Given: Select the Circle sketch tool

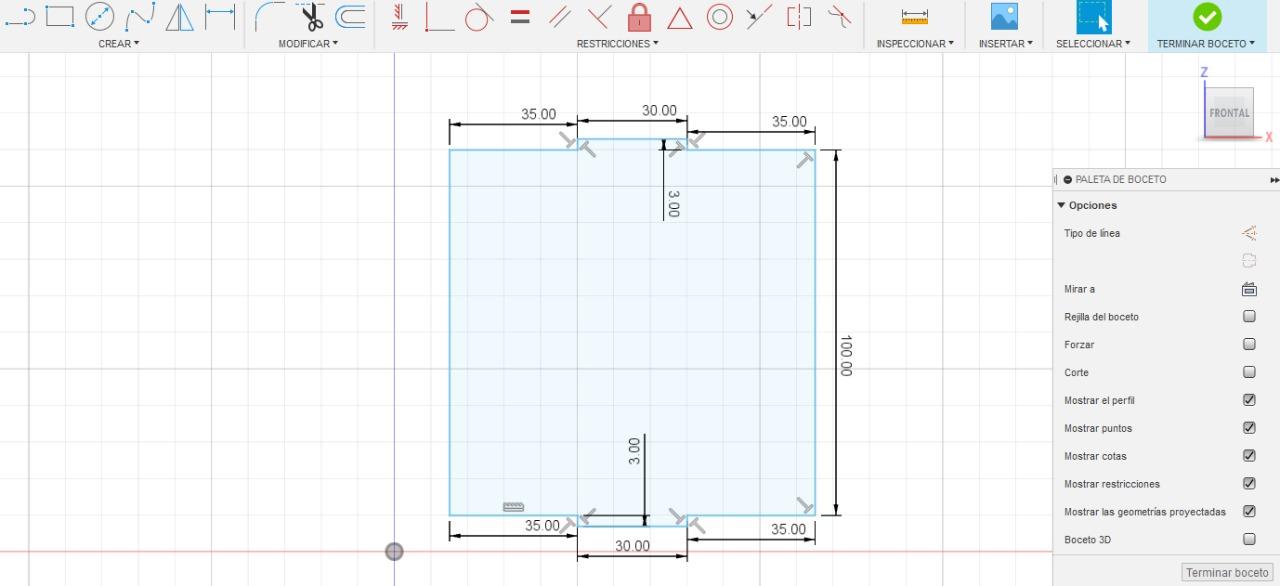Looking at the screenshot, I should pyautogui.click(x=99, y=16).
